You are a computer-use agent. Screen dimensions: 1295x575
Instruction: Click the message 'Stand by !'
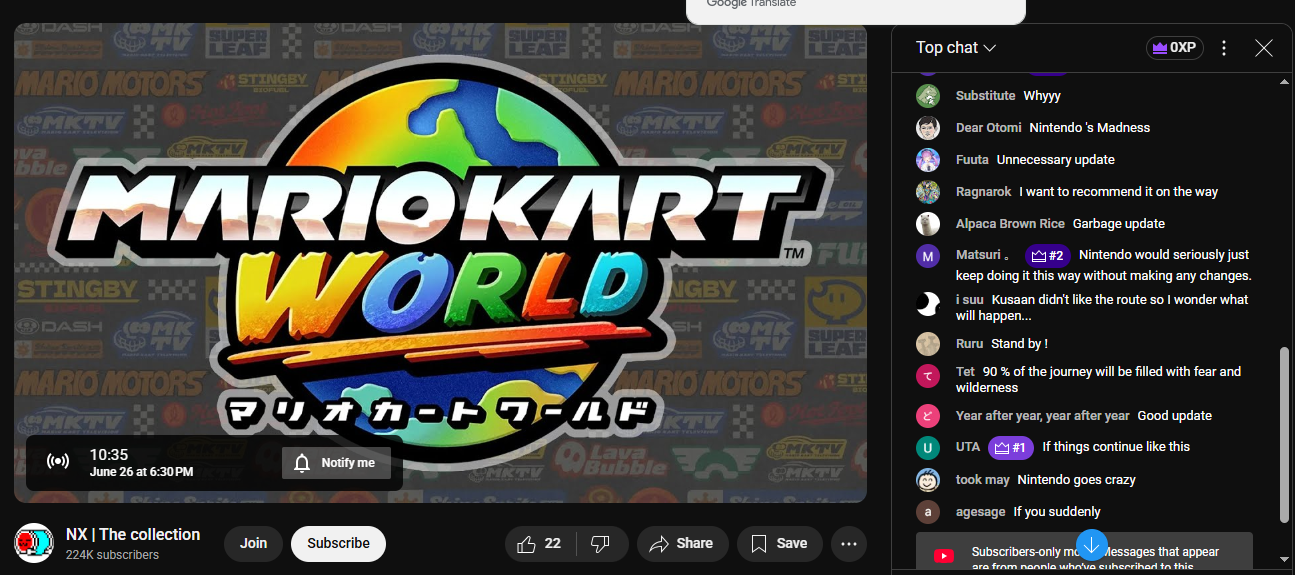coord(1019,344)
